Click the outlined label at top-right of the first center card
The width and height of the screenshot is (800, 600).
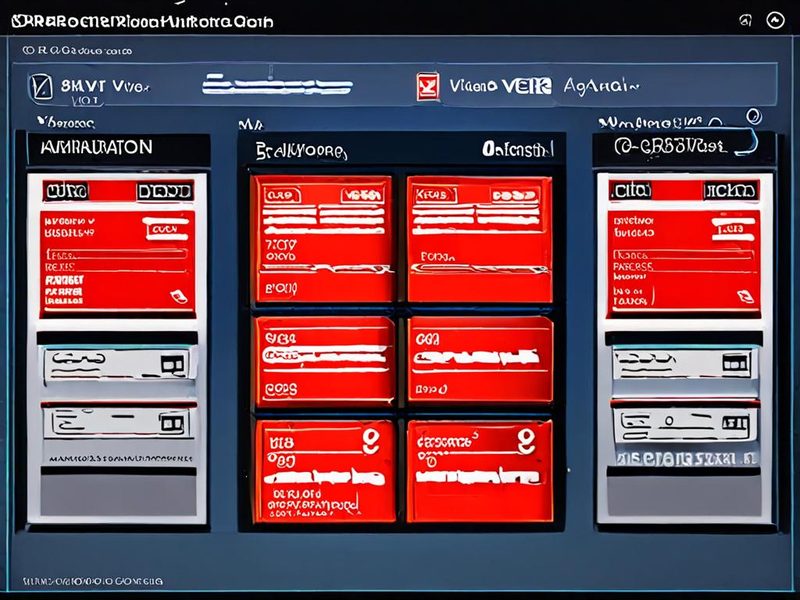click(363, 195)
